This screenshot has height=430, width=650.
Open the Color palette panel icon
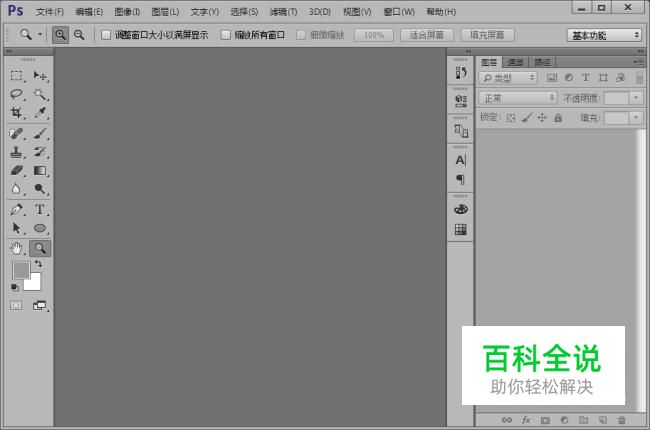[x=461, y=209]
